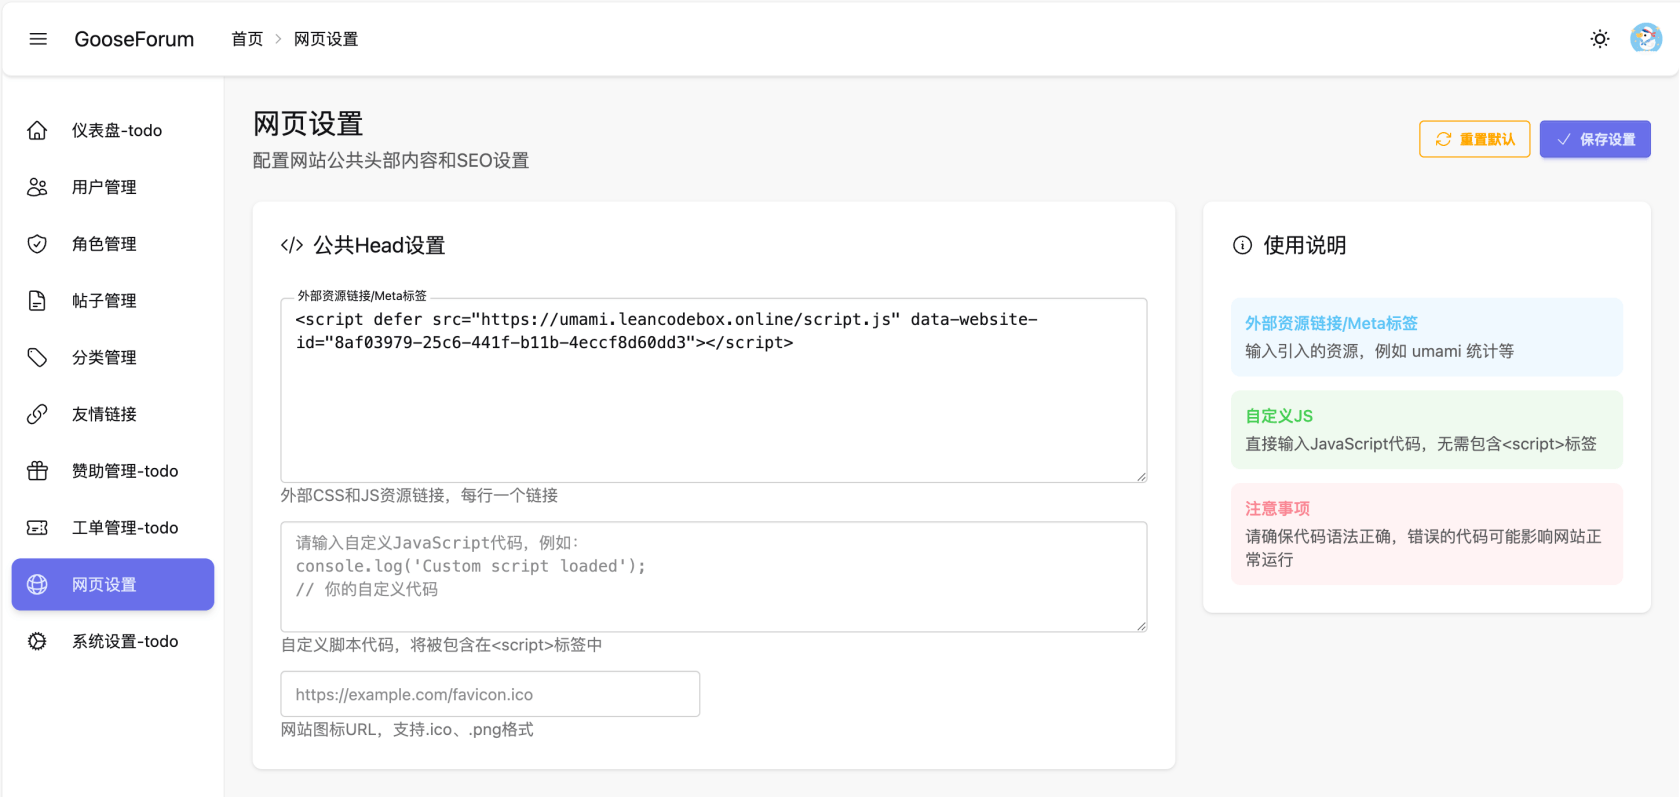This screenshot has width=1680, height=797.
Task: Click the hint 外部CSS和JS资源链接，每行一个链接
Action: coord(419,495)
